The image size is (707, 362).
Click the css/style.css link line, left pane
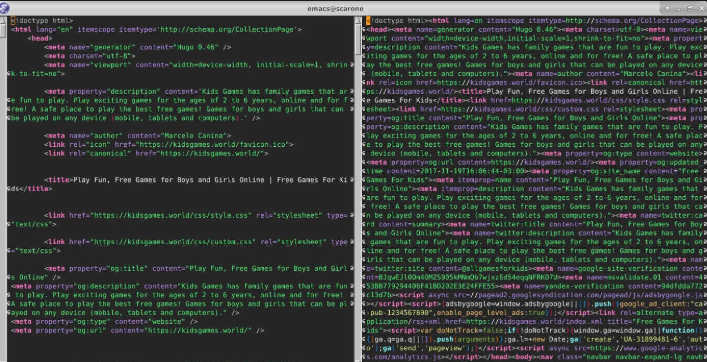[x=196, y=215]
